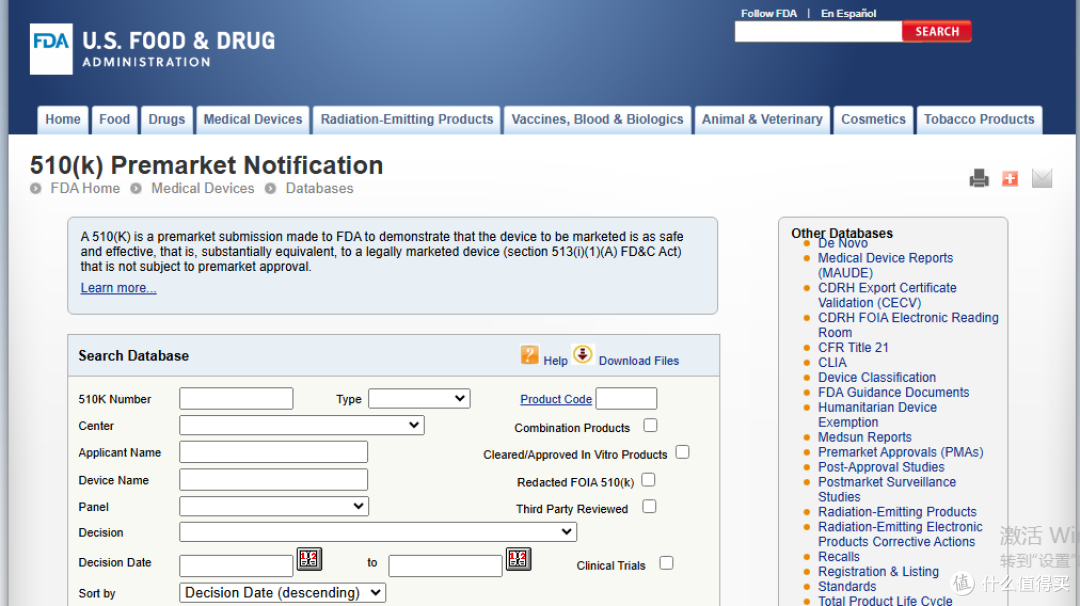Click the FDA logo
The width and height of the screenshot is (1080, 606).
pos(51,49)
